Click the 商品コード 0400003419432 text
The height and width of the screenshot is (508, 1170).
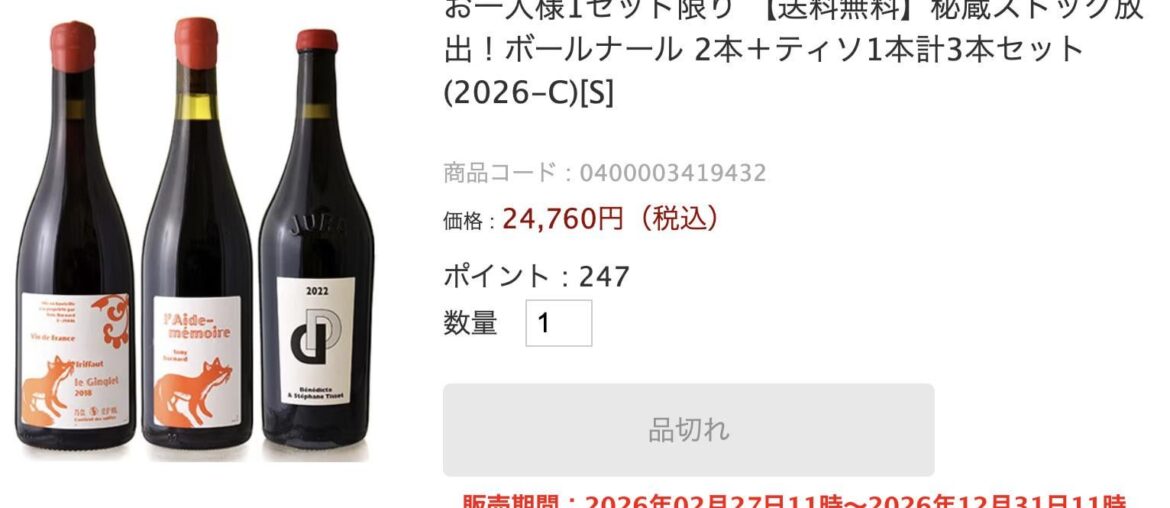(x=604, y=173)
